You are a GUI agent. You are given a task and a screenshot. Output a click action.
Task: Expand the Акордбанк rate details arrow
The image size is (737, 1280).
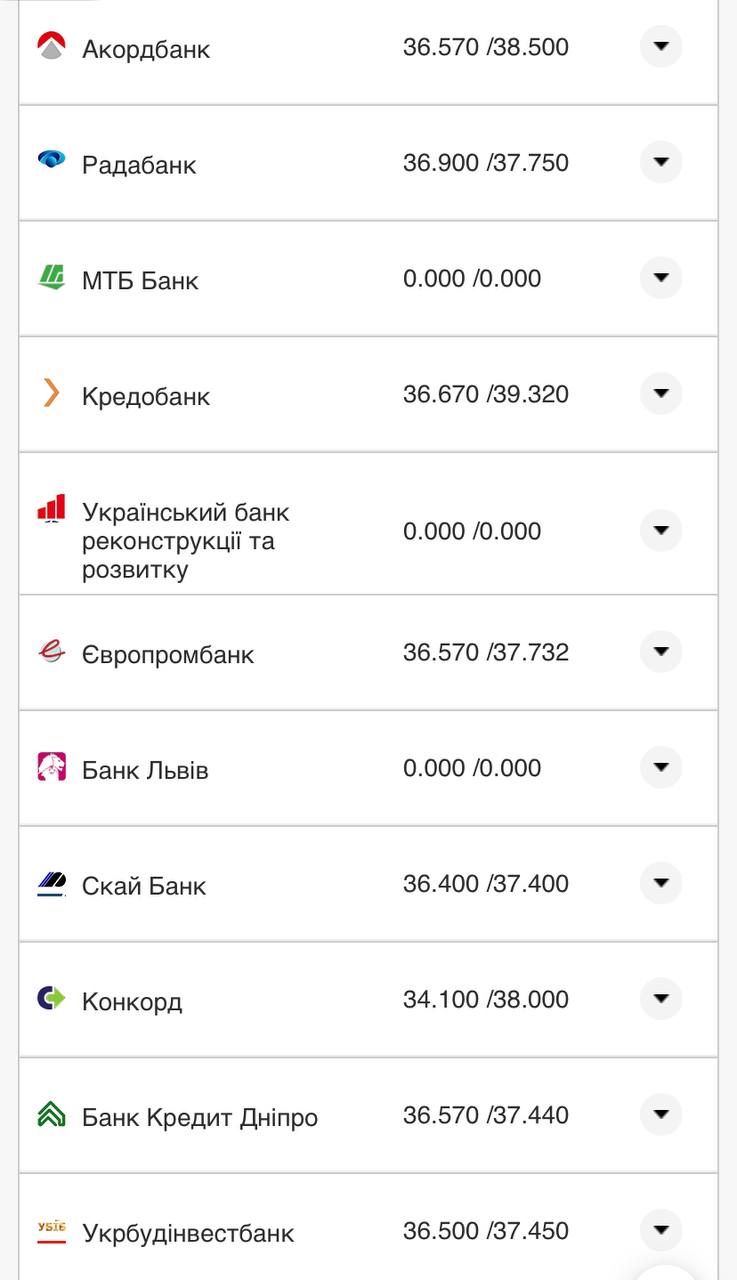660,46
